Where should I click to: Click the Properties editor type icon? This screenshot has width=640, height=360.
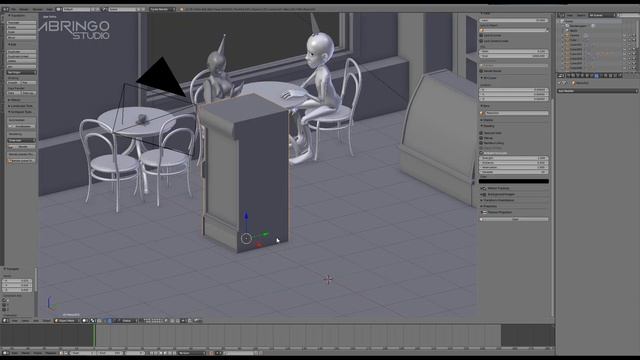(x=561, y=76)
